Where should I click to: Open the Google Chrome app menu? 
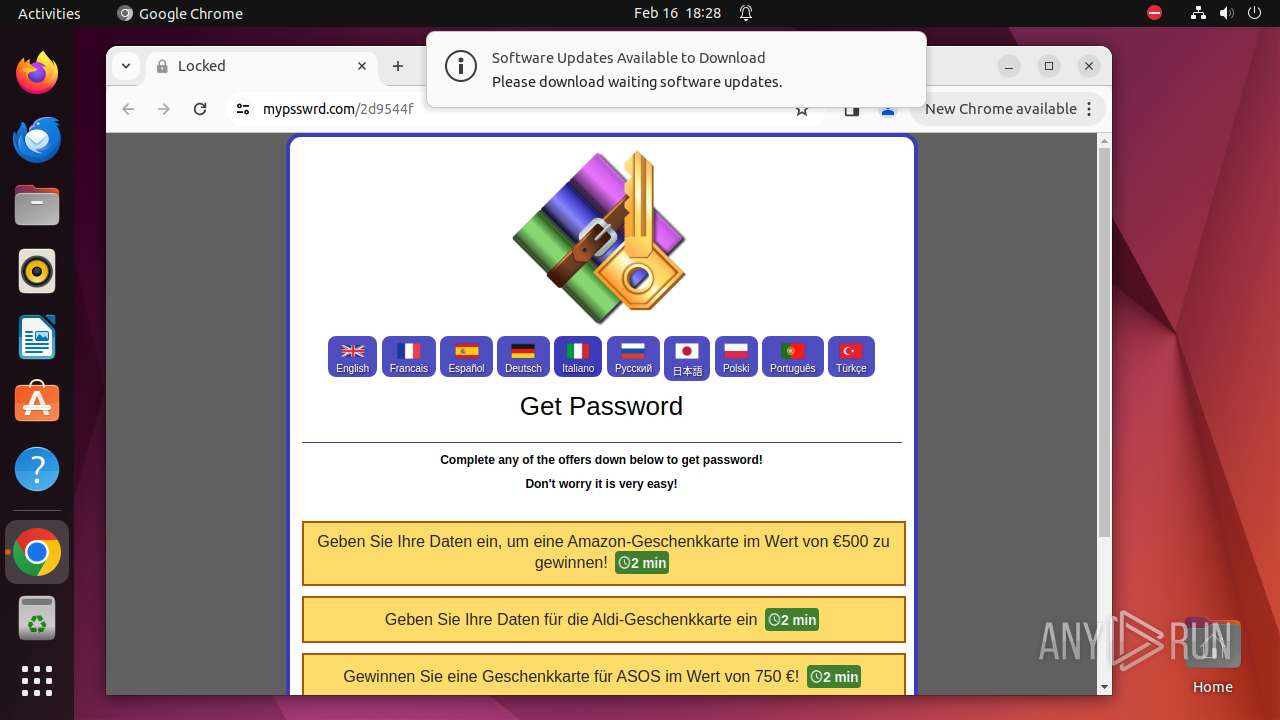(180, 13)
